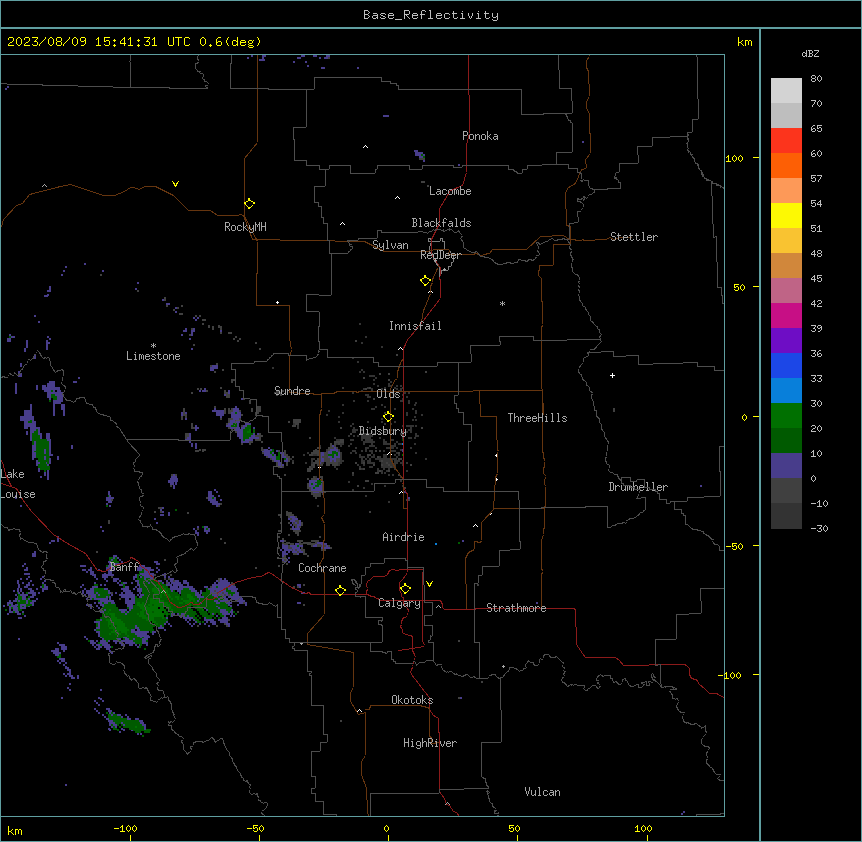Image resolution: width=862 pixels, height=842 pixels.
Task: Click the Blackfalds city label
Action: [x=441, y=223]
